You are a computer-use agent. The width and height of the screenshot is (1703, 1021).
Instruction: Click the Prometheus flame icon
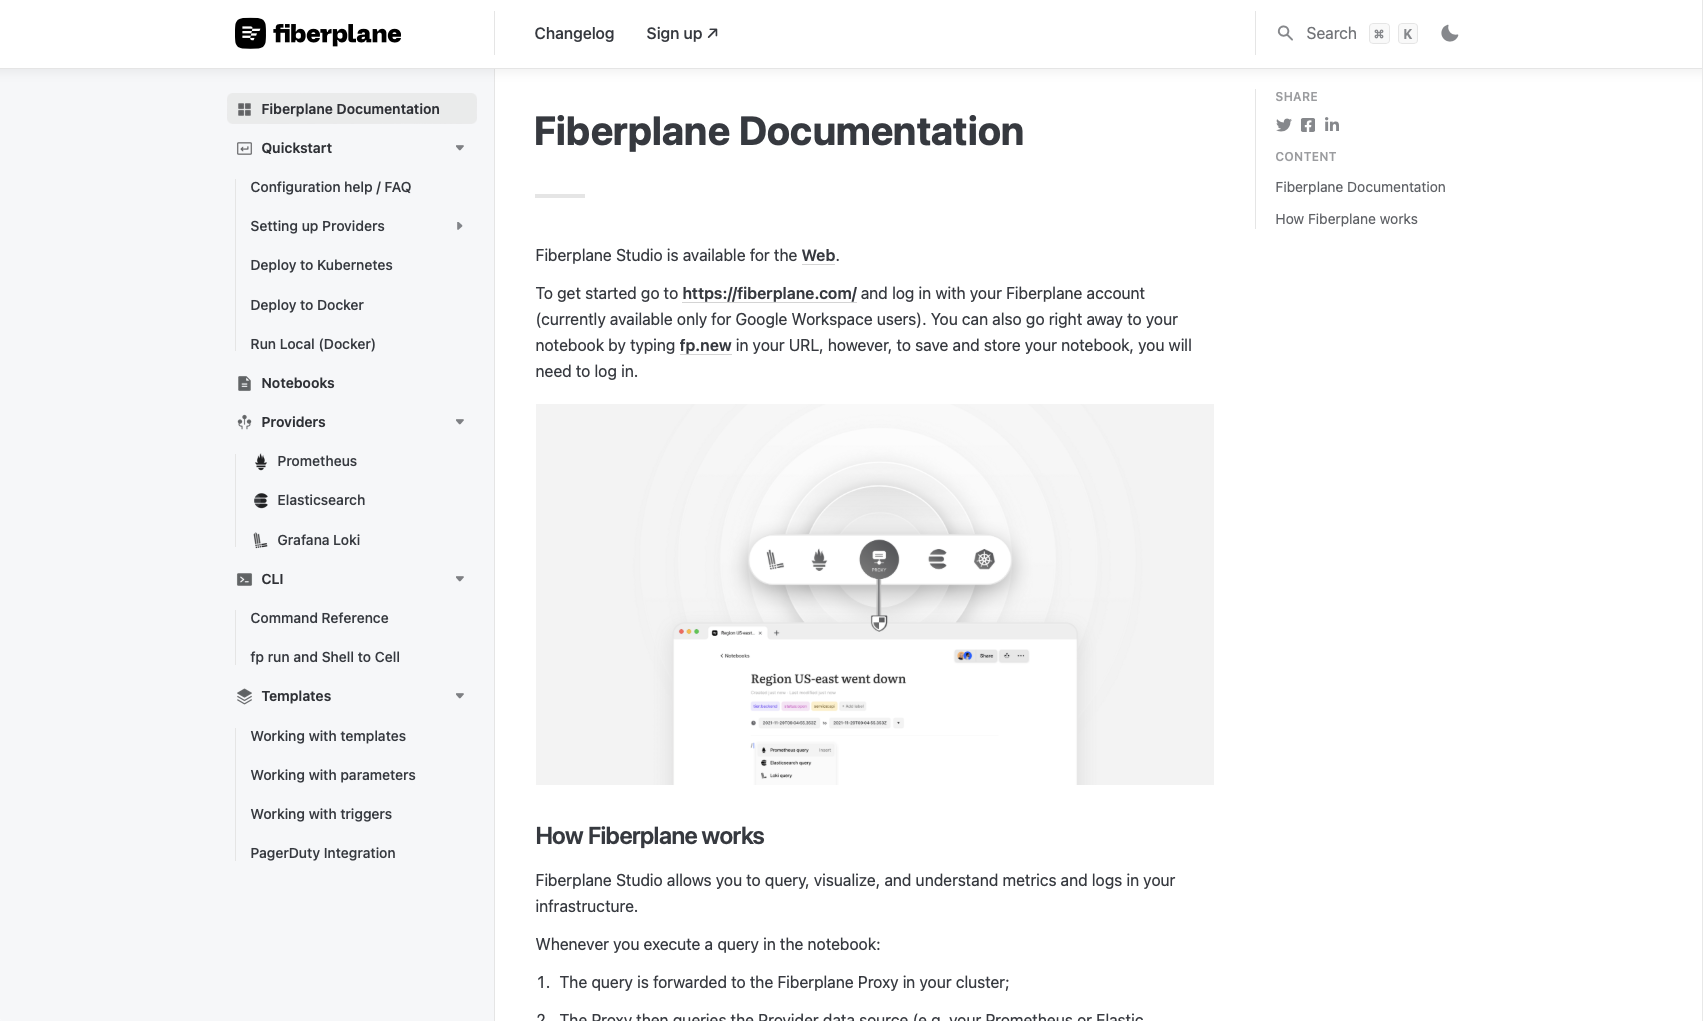coord(260,461)
